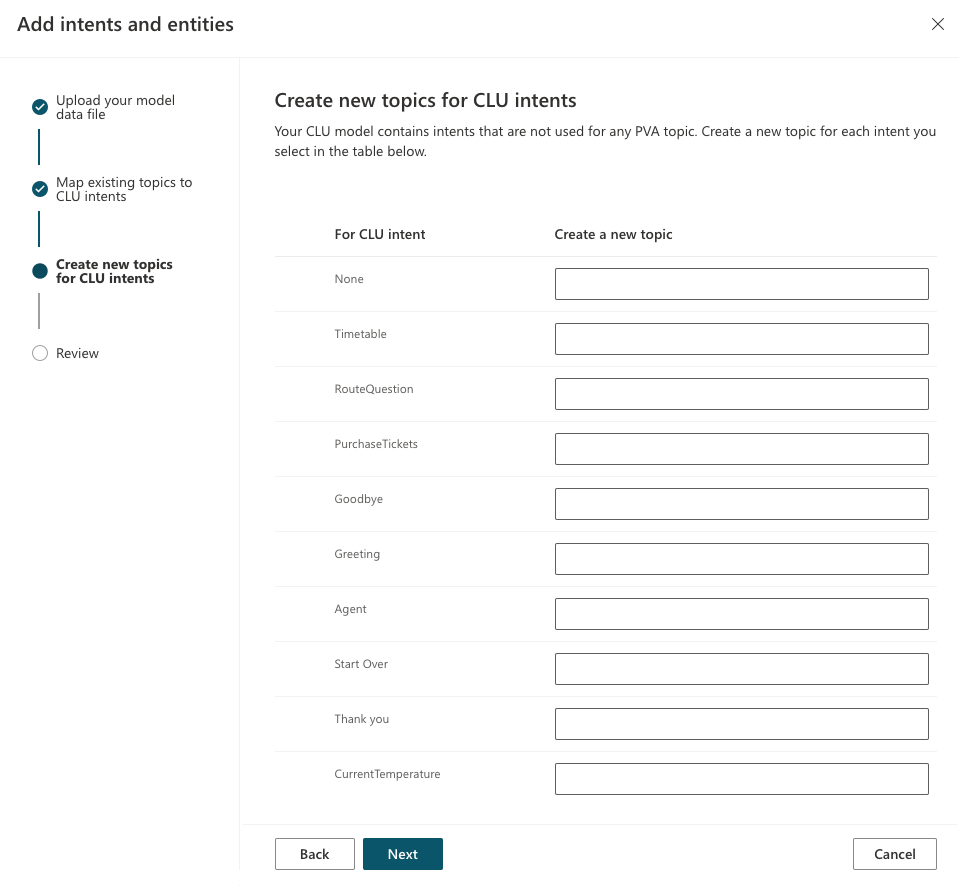Click the CurrentTemperature new topic input
Image resolution: width=959 pixels, height=886 pixels.
[x=741, y=779]
